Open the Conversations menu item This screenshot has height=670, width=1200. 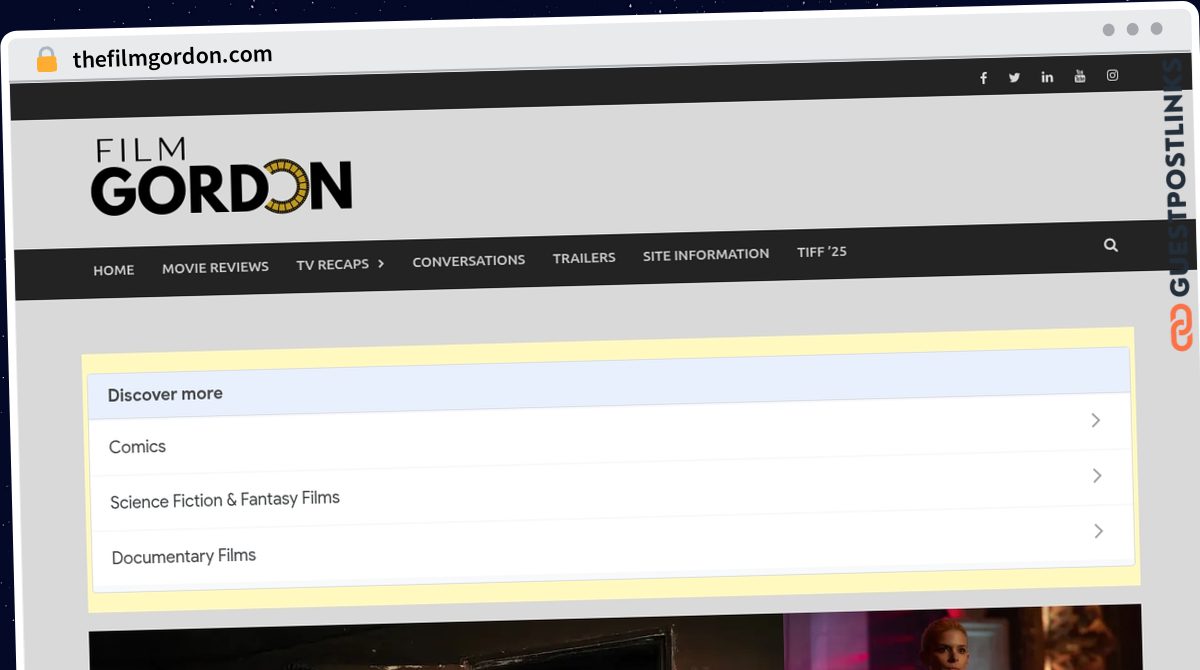(x=469, y=261)
